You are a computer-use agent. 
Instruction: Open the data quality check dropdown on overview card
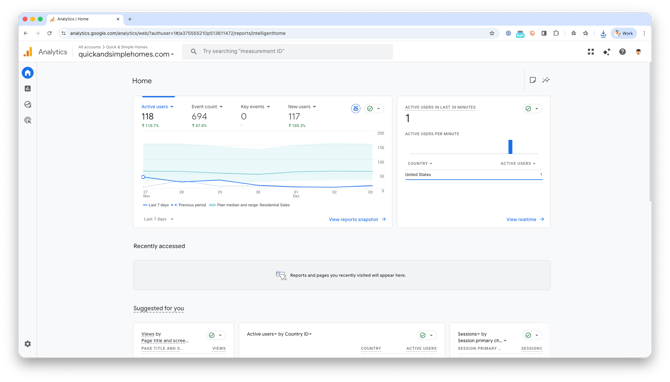click(373, 109)
